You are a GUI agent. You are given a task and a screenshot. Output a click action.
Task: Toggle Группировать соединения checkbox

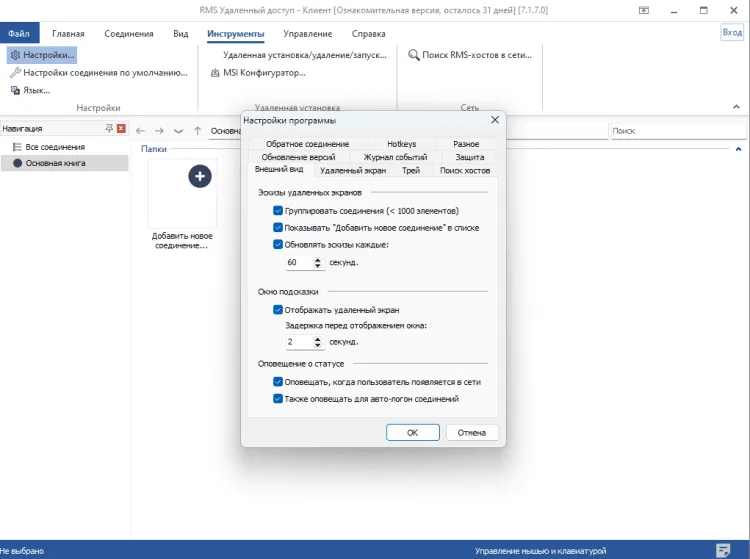278,210
